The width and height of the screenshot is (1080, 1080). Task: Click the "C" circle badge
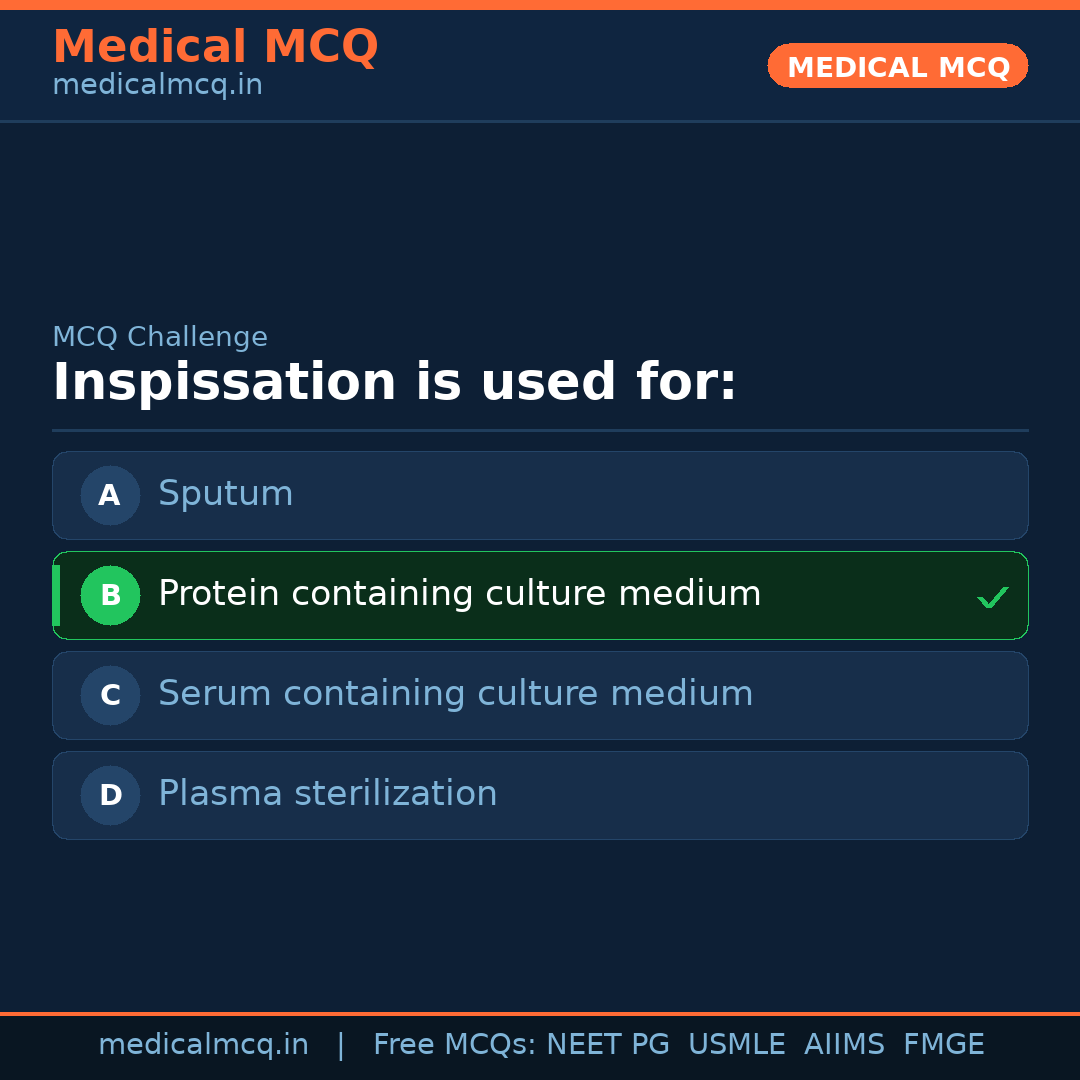tap(110, 695)
